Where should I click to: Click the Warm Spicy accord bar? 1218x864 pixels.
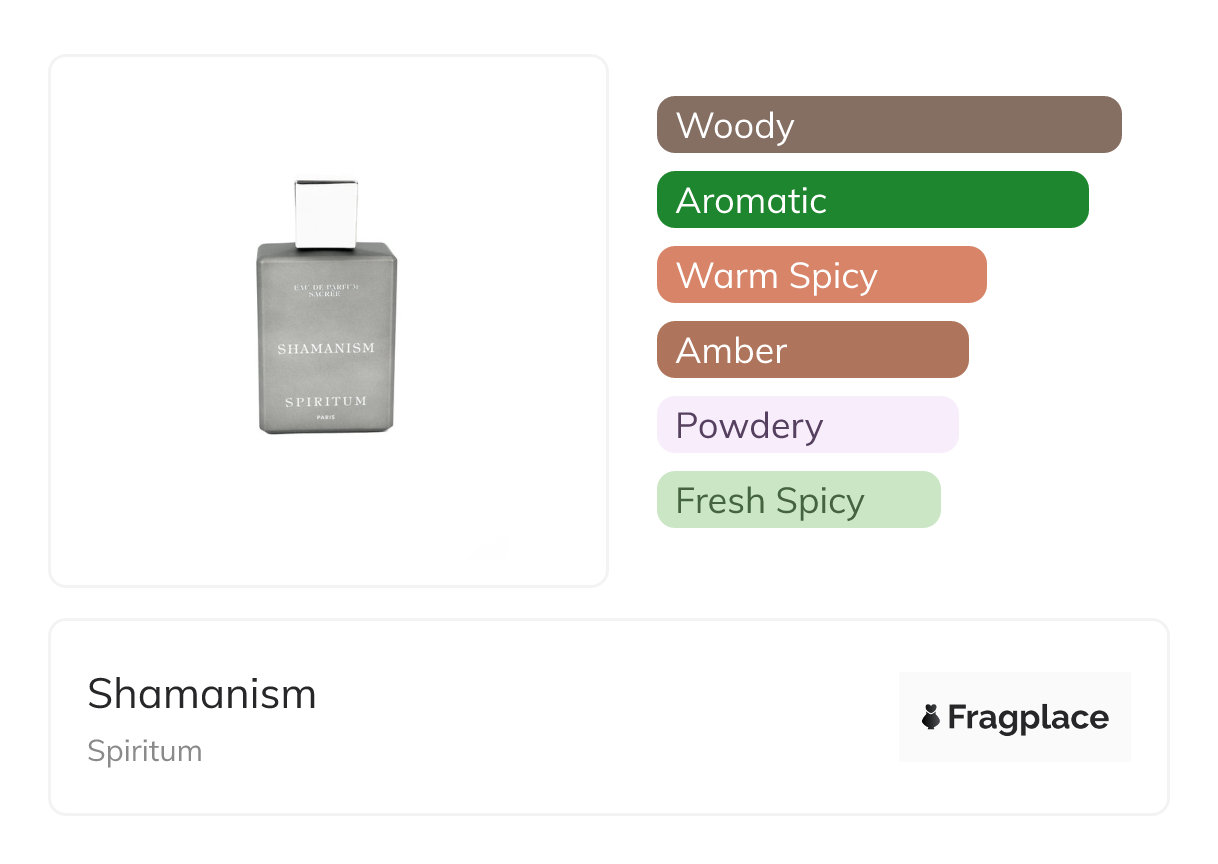tap(821, 275)
